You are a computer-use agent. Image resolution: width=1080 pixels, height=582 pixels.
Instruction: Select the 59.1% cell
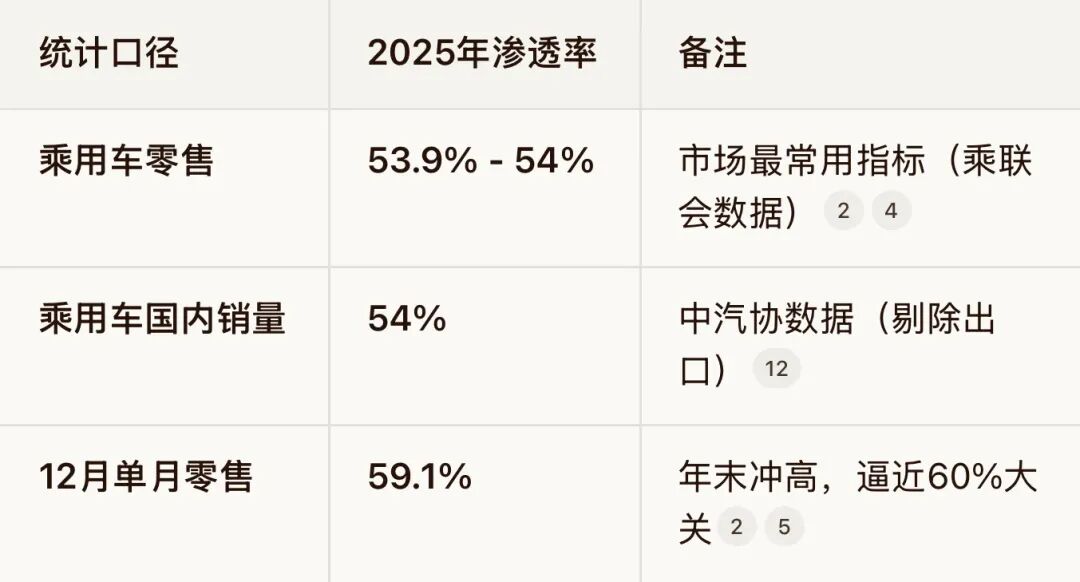click(x=419, y=477)
